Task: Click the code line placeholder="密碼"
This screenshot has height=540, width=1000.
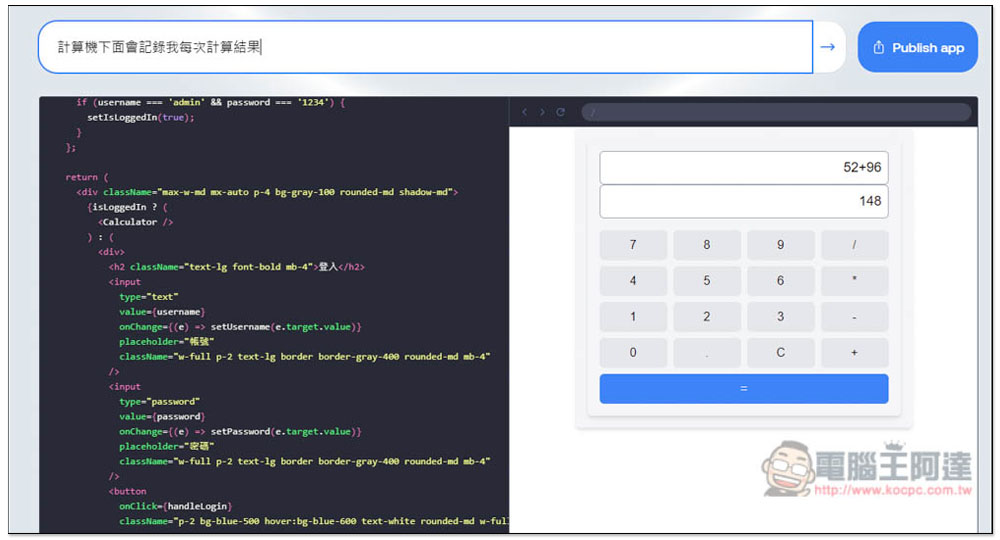Action: tap(166, 446)
